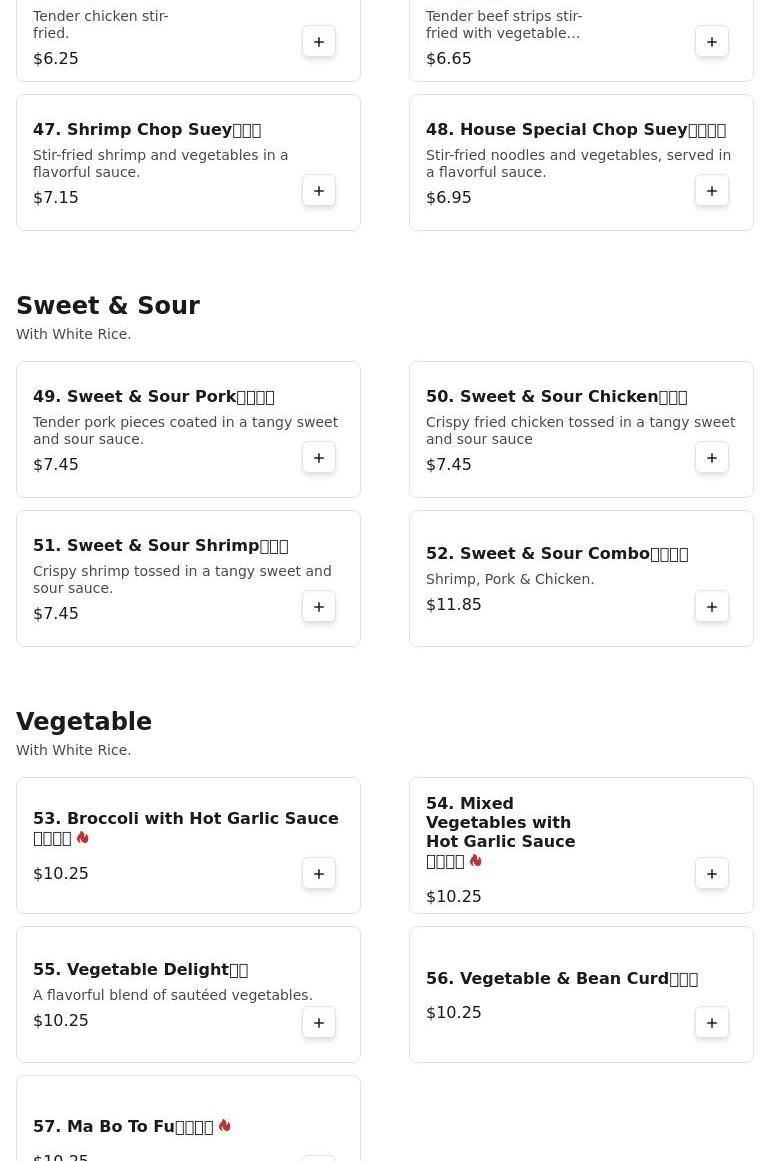770x1161 pixels.
Task: Add the $6.25 tender chicken stir-fried item
Action: point(319,42)
